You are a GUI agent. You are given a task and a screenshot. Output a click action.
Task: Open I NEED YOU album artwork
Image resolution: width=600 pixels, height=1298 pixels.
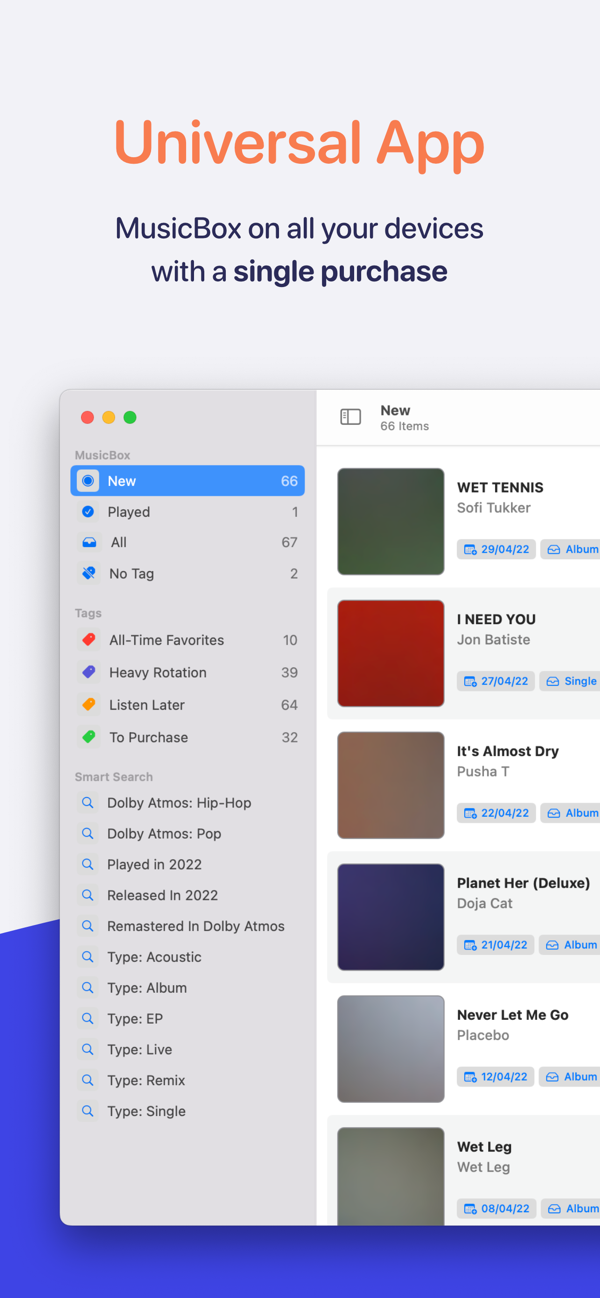[x=391, y=654]
